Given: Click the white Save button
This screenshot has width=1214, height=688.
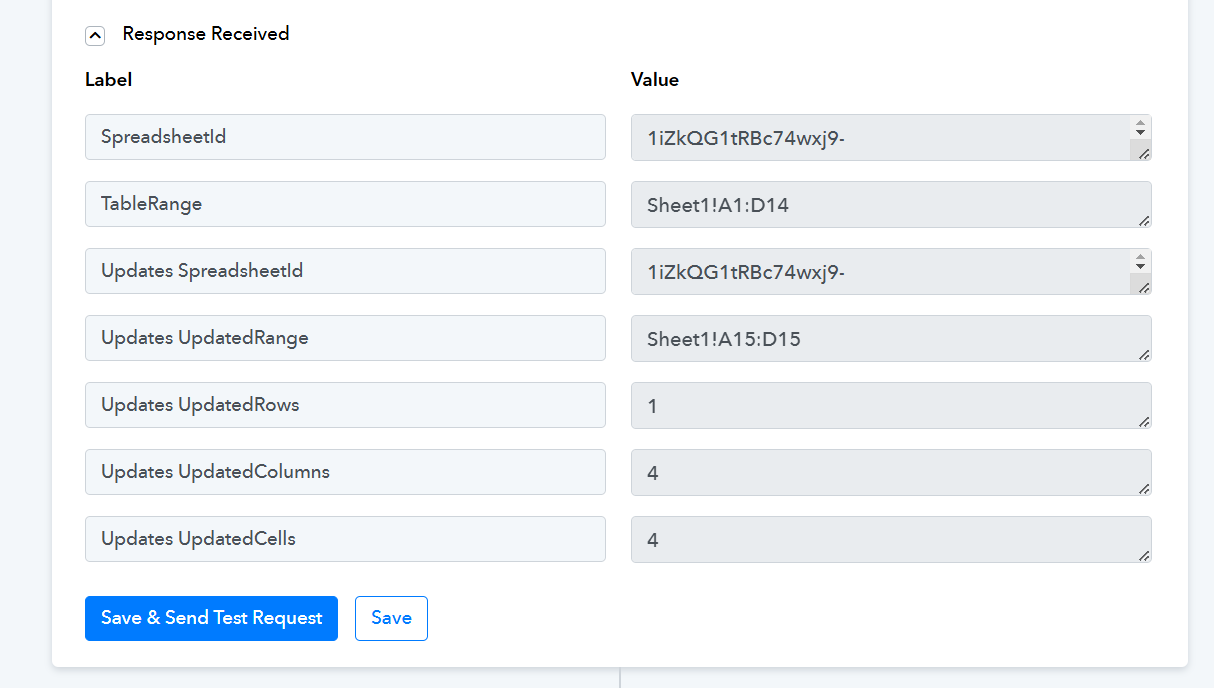Looking at the screenshot, I should 391,618.
